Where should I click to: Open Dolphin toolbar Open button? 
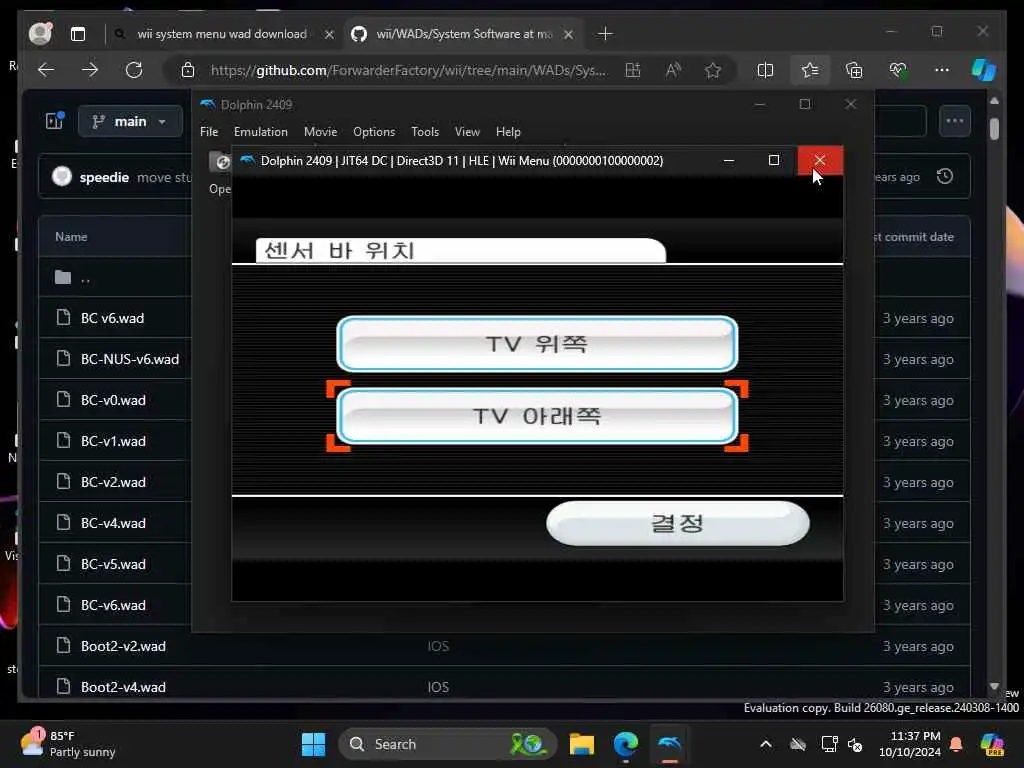pos(221,172)
